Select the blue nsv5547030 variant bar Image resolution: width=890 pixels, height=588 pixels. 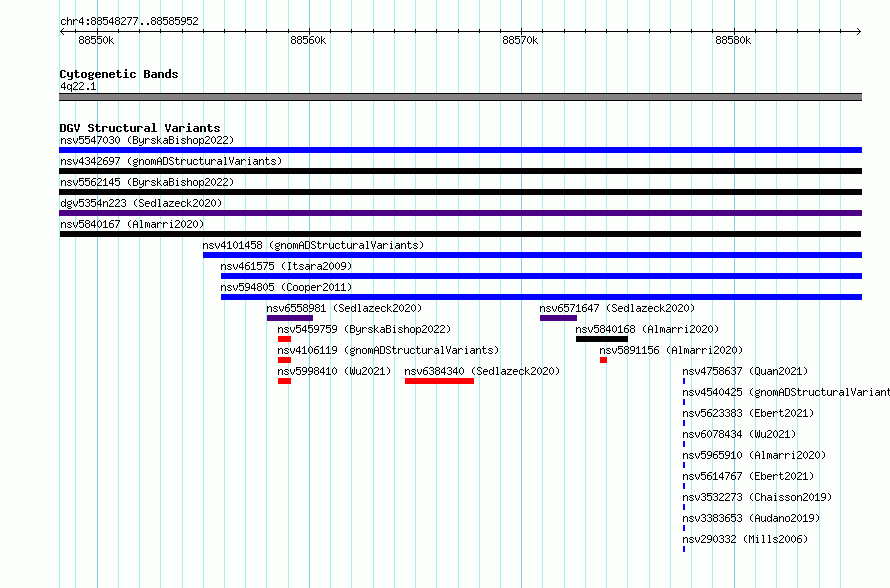460,150
